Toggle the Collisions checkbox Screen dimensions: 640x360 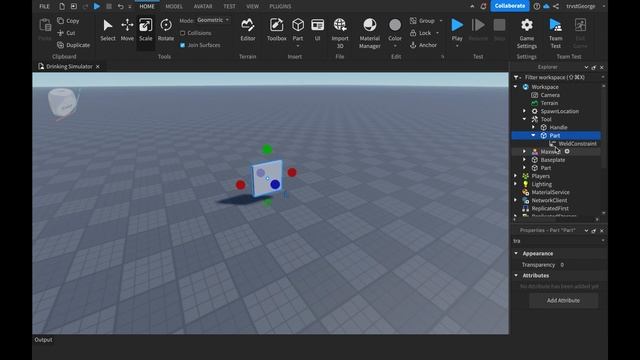tap(182, 33)
